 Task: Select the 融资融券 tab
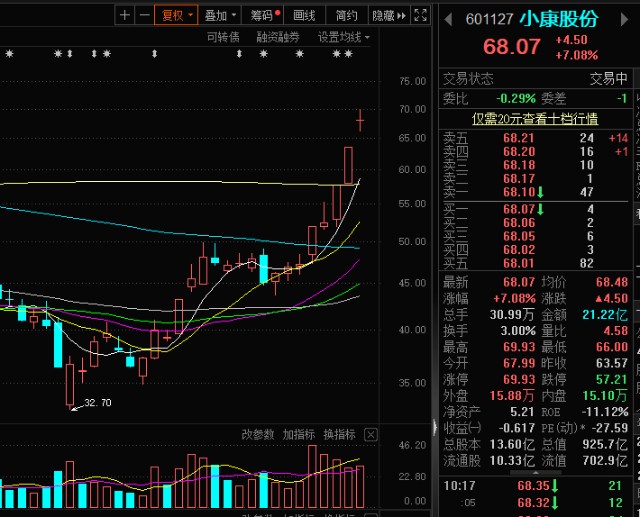pos(277,37)
